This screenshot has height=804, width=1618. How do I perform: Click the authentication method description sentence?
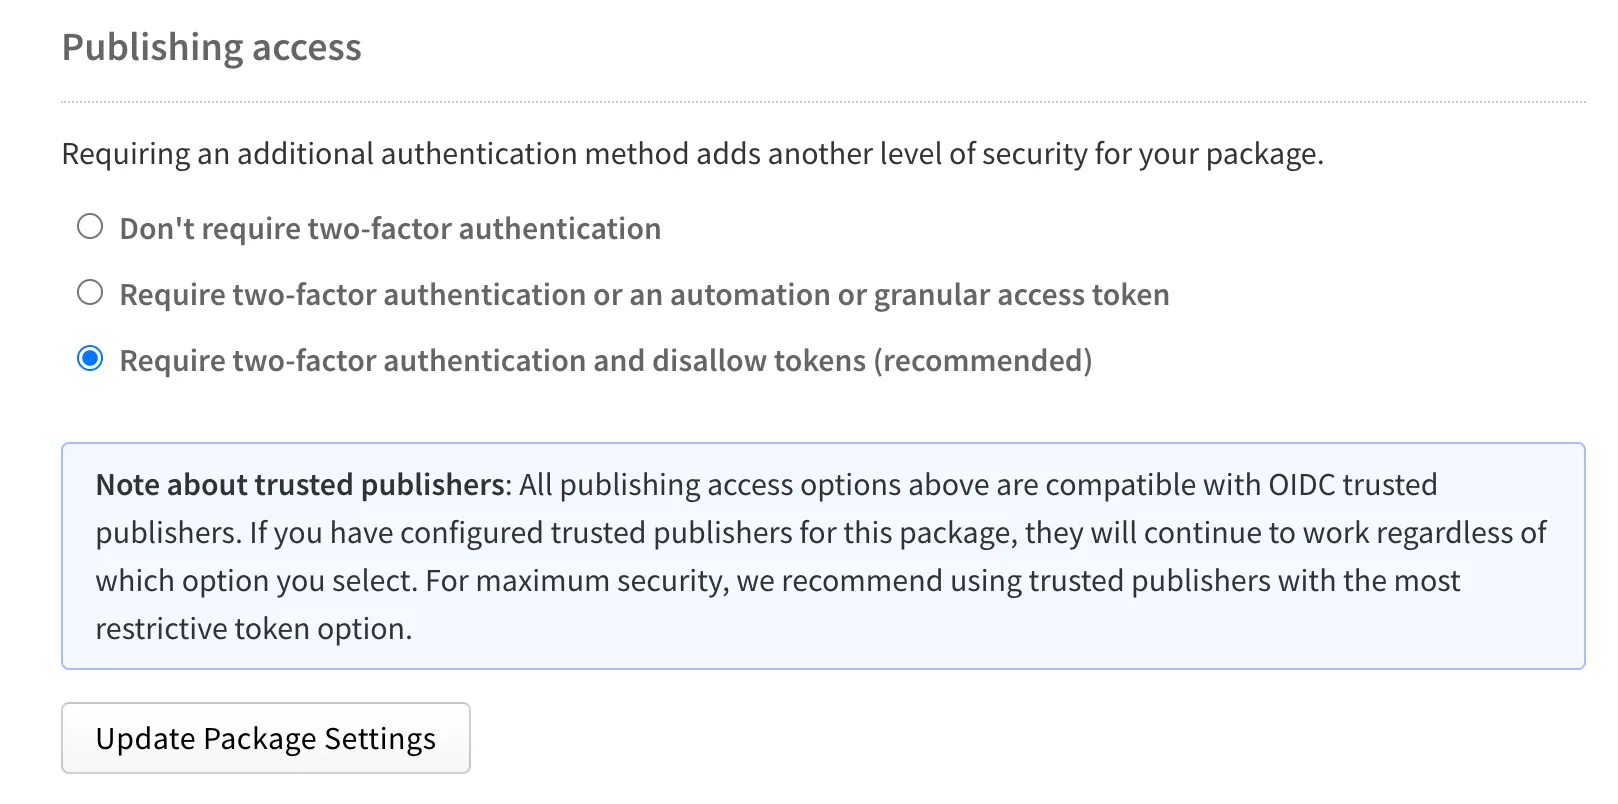coord(694,154)
